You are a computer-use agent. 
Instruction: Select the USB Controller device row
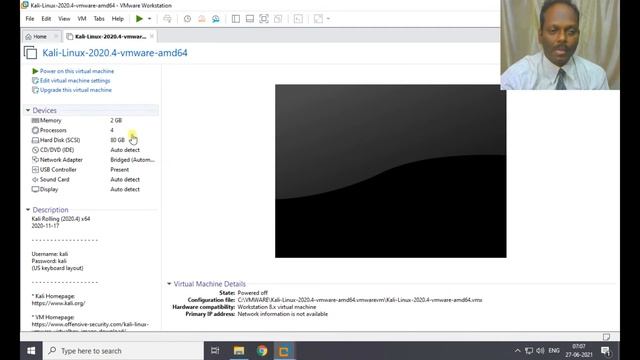coord(94,169)
